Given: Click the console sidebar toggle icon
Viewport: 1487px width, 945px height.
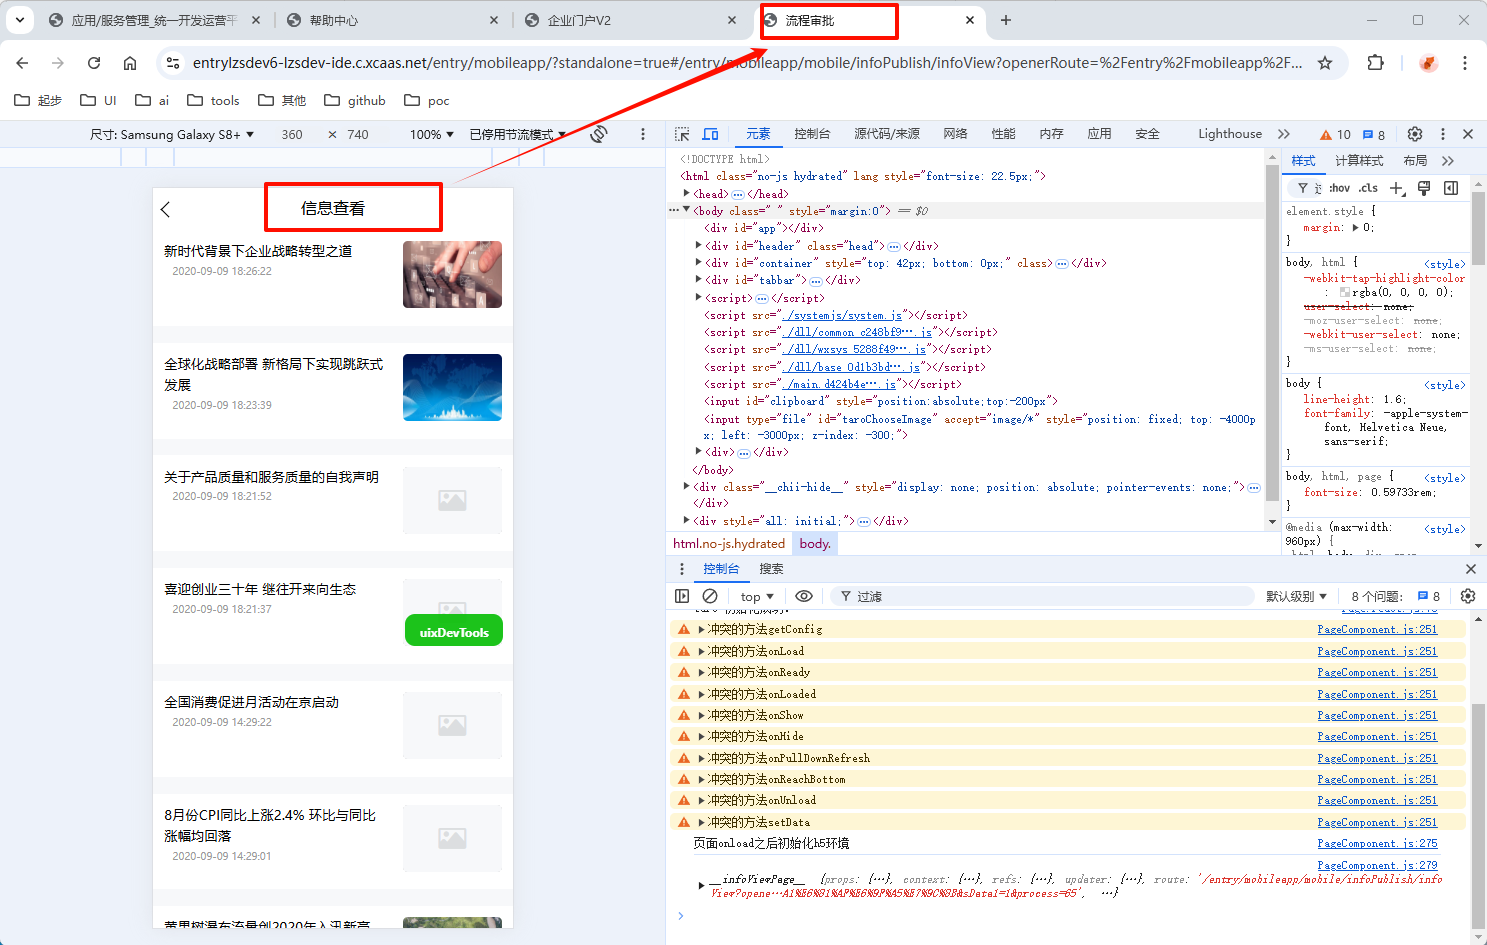Looking at the screenshot, I should (682, 596).
